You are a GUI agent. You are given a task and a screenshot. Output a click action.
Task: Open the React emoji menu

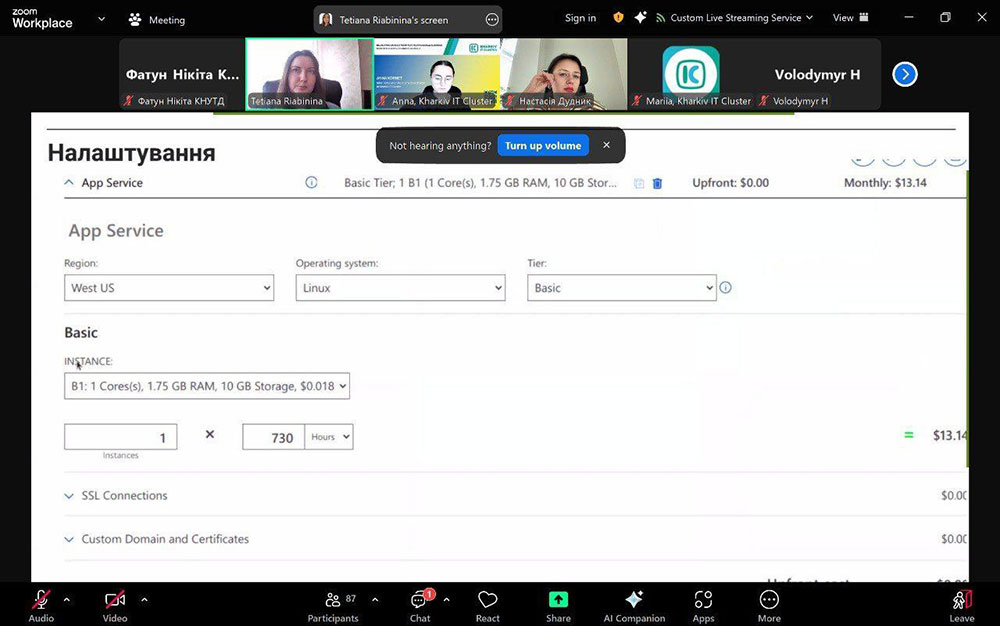488,606
